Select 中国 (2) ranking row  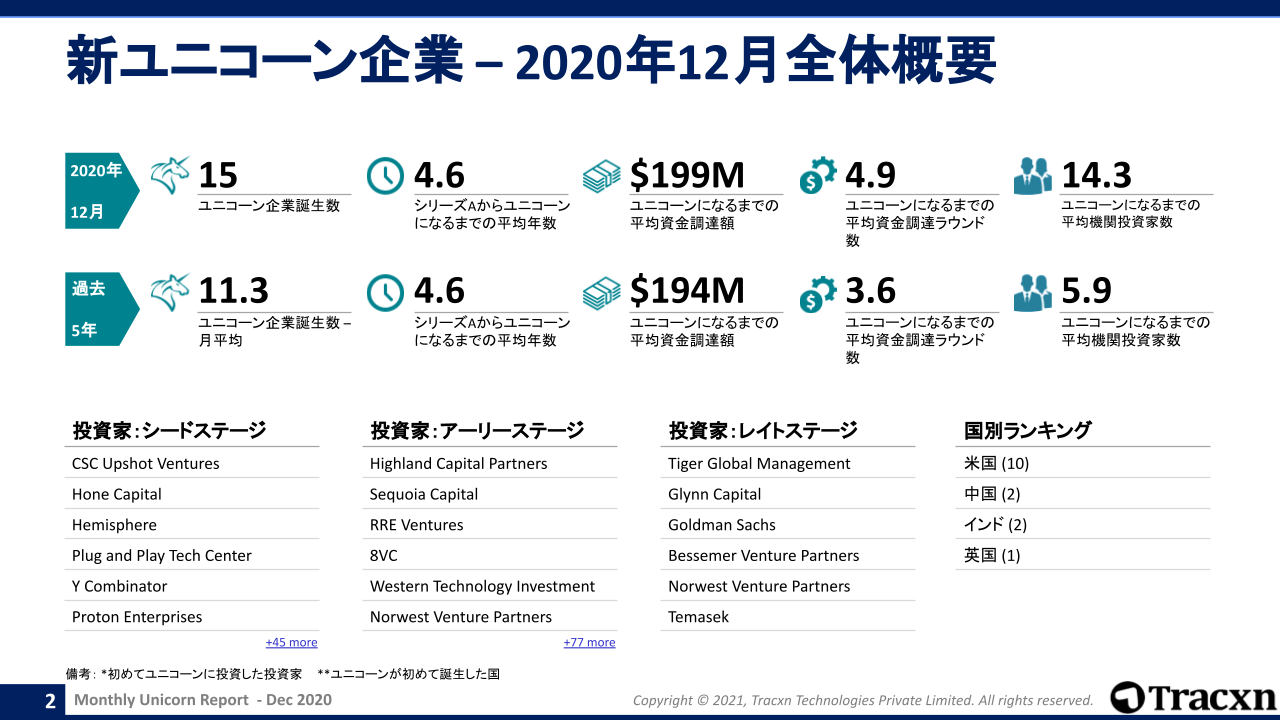(1083, 494)
